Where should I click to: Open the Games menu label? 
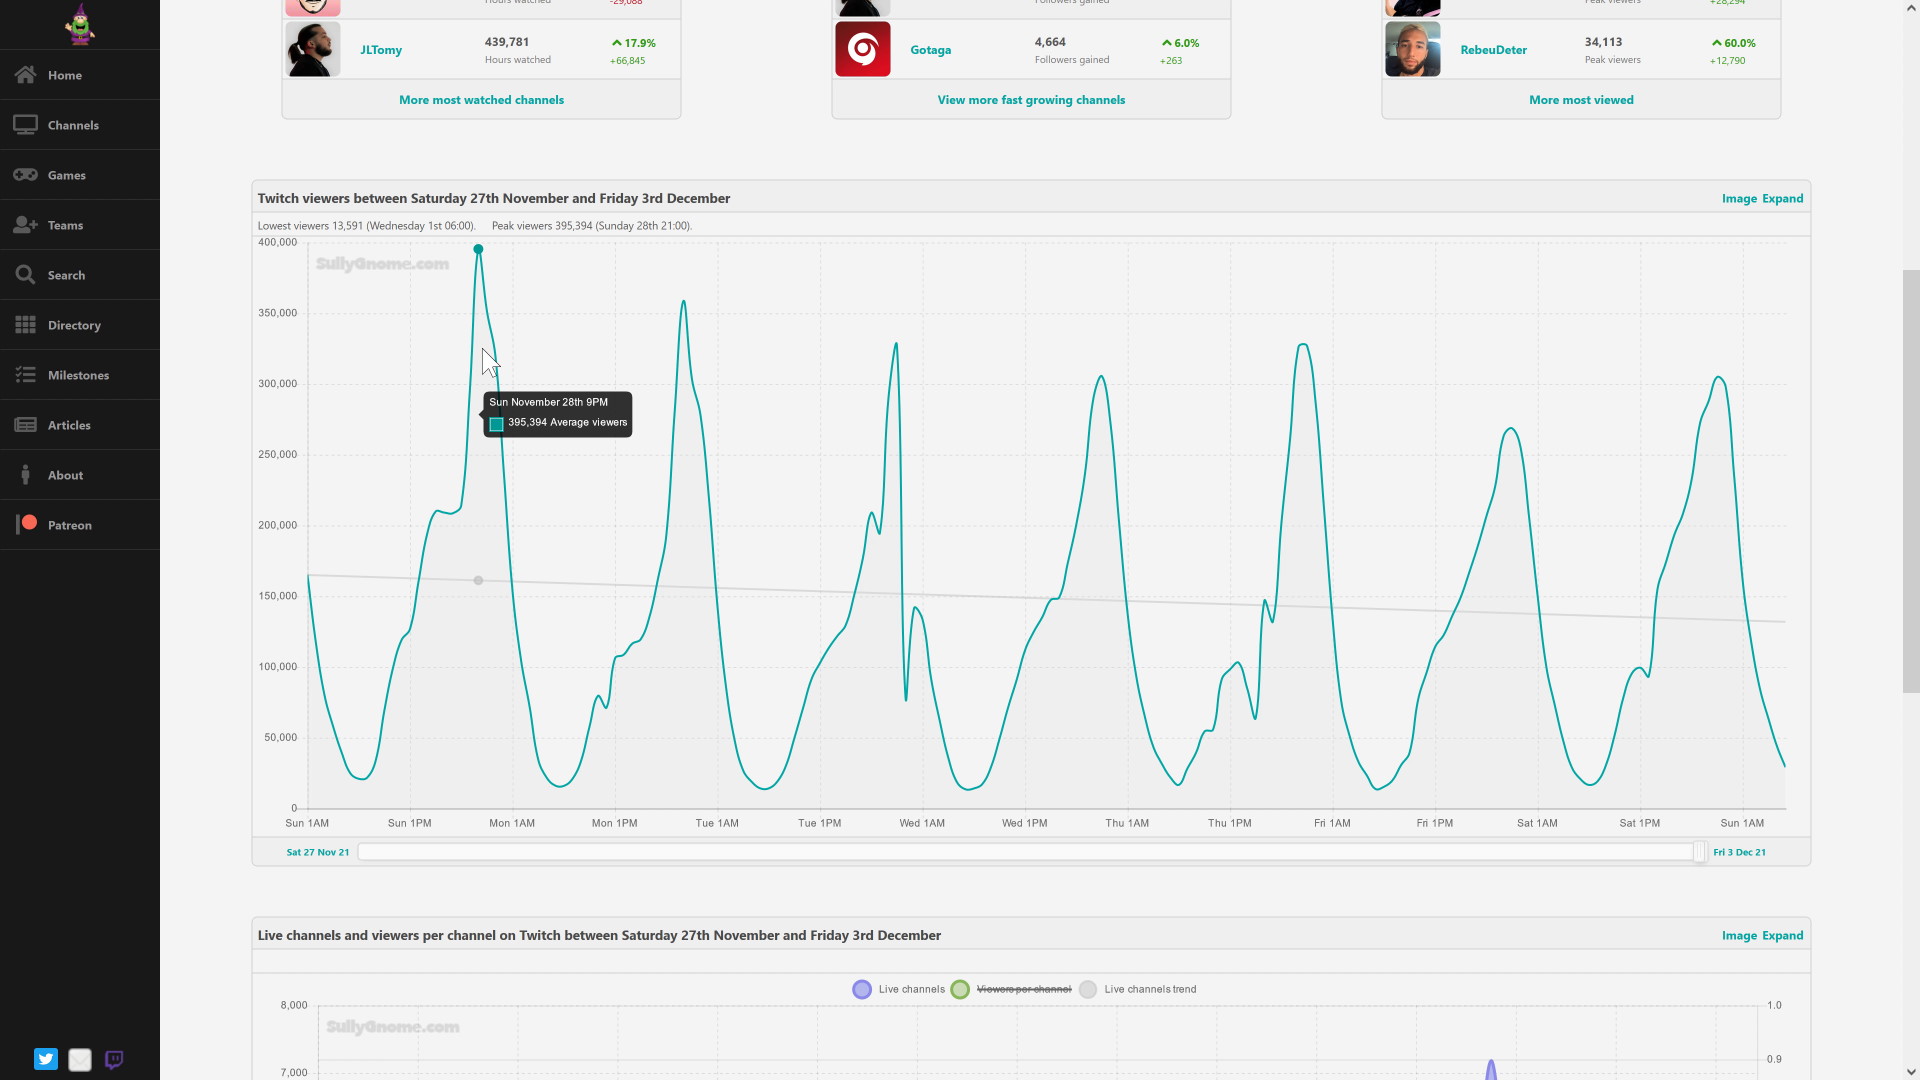point(67,175)
